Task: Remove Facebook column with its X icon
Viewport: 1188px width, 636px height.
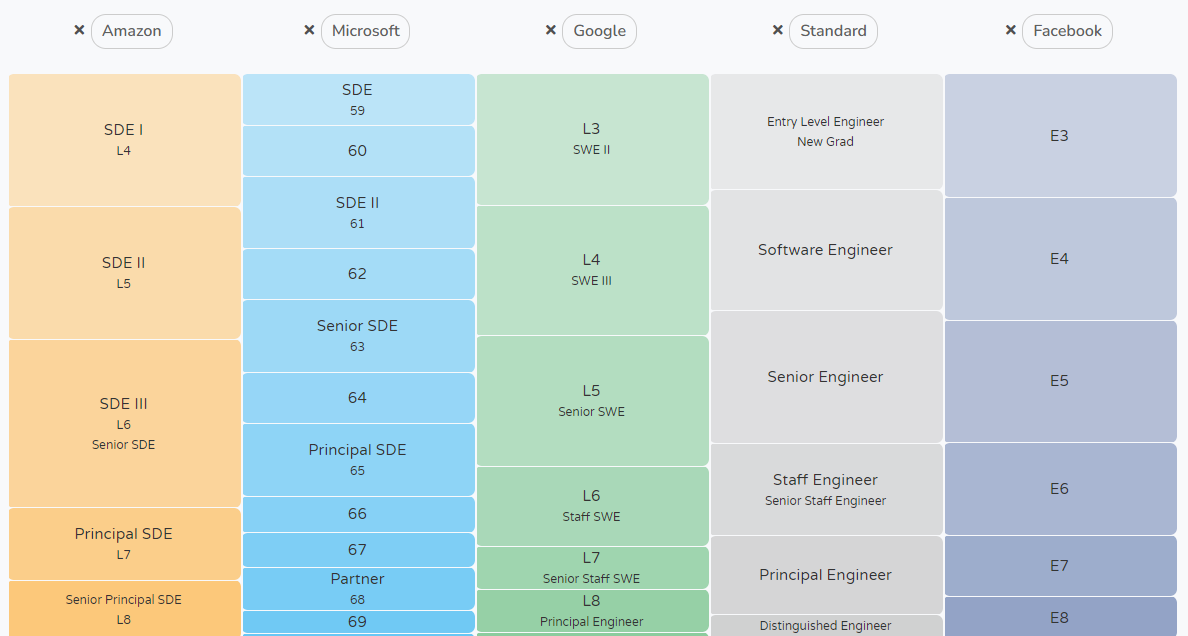Action: tap(1010, 31)
